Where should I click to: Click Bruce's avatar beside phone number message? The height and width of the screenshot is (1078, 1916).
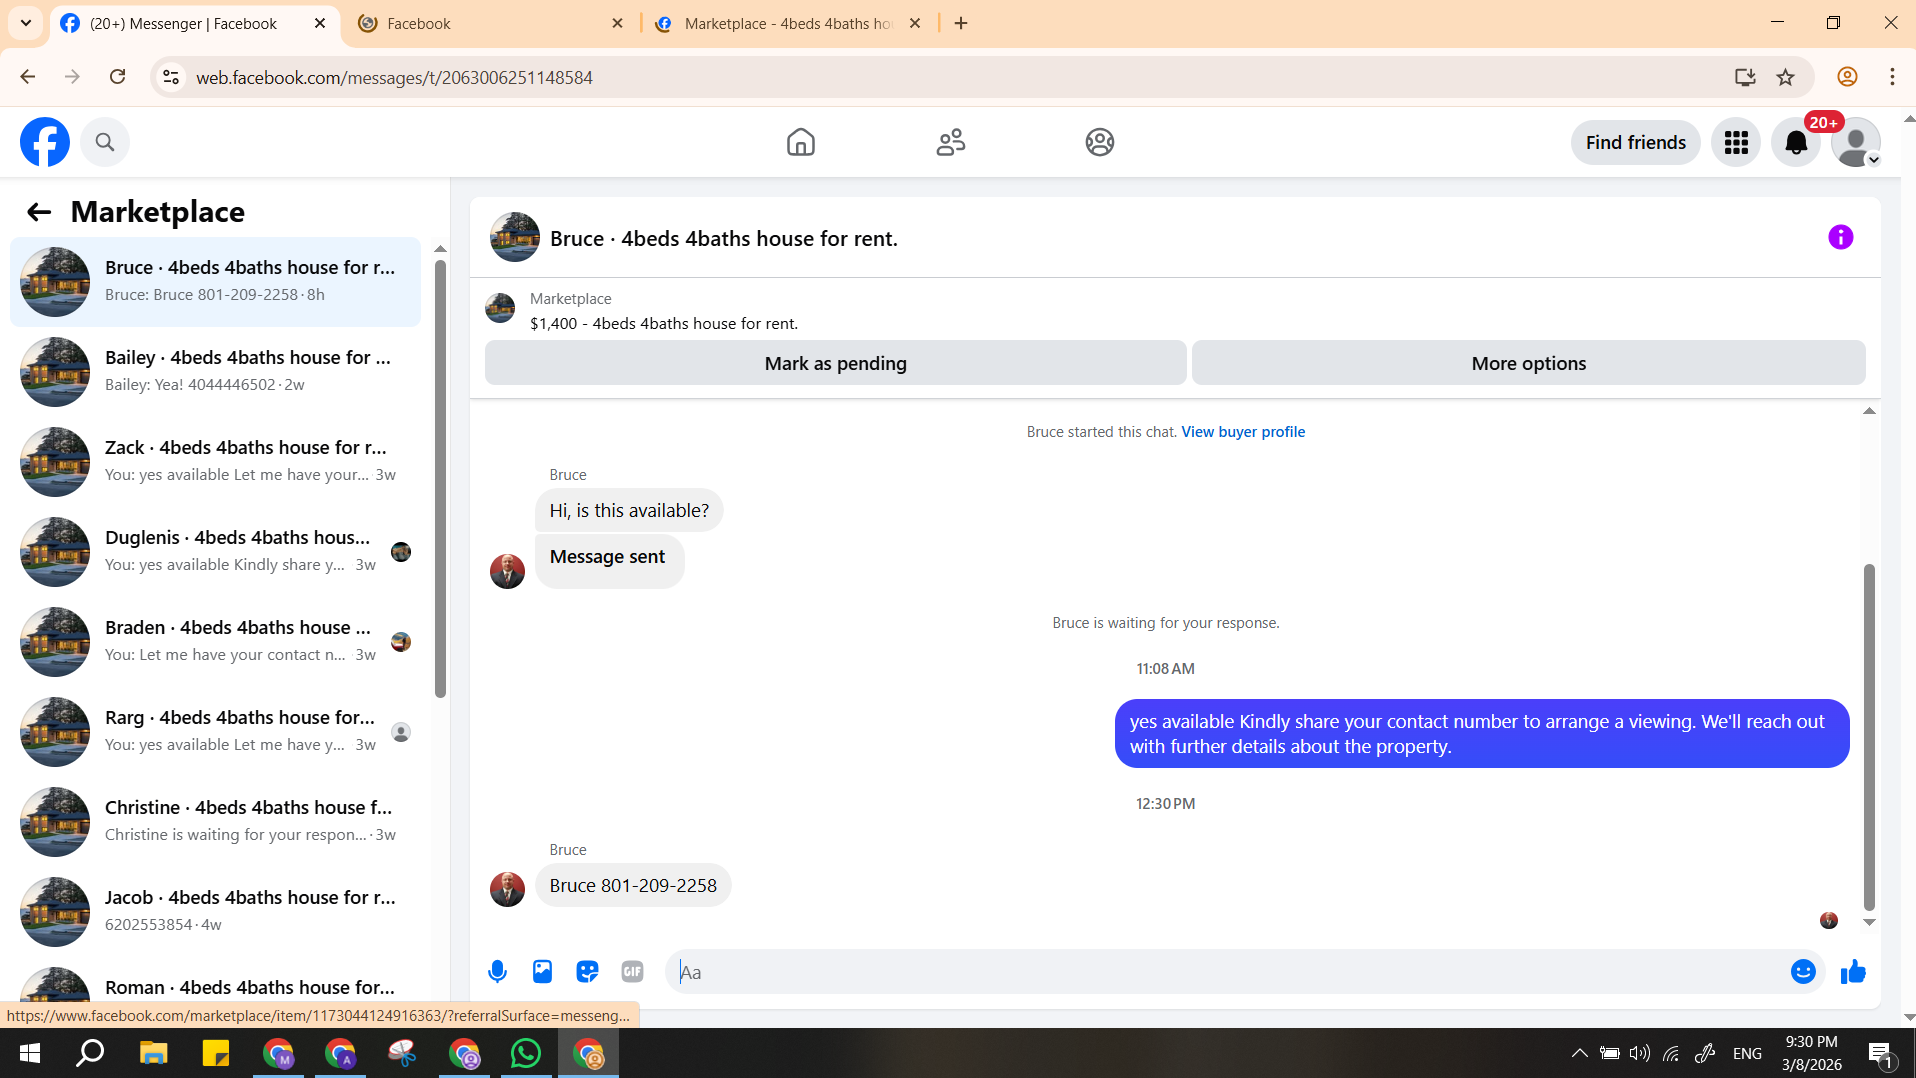507,888
